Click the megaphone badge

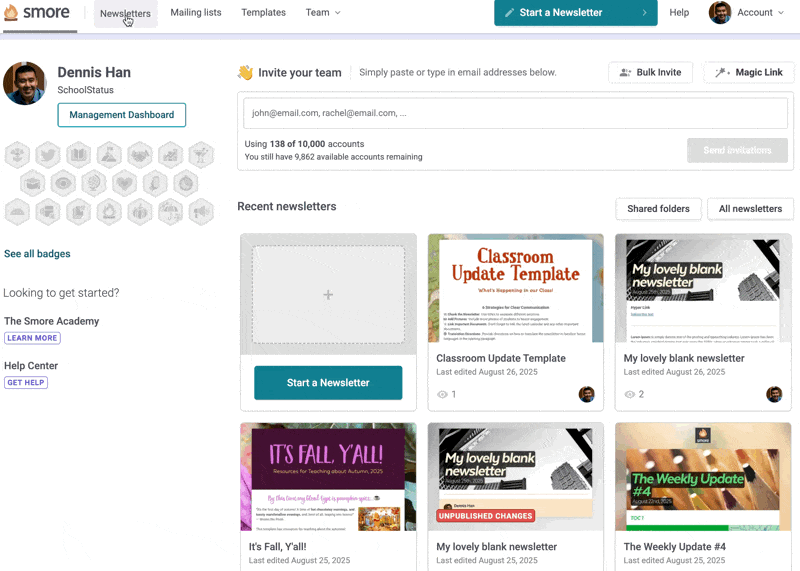(201, 212)
